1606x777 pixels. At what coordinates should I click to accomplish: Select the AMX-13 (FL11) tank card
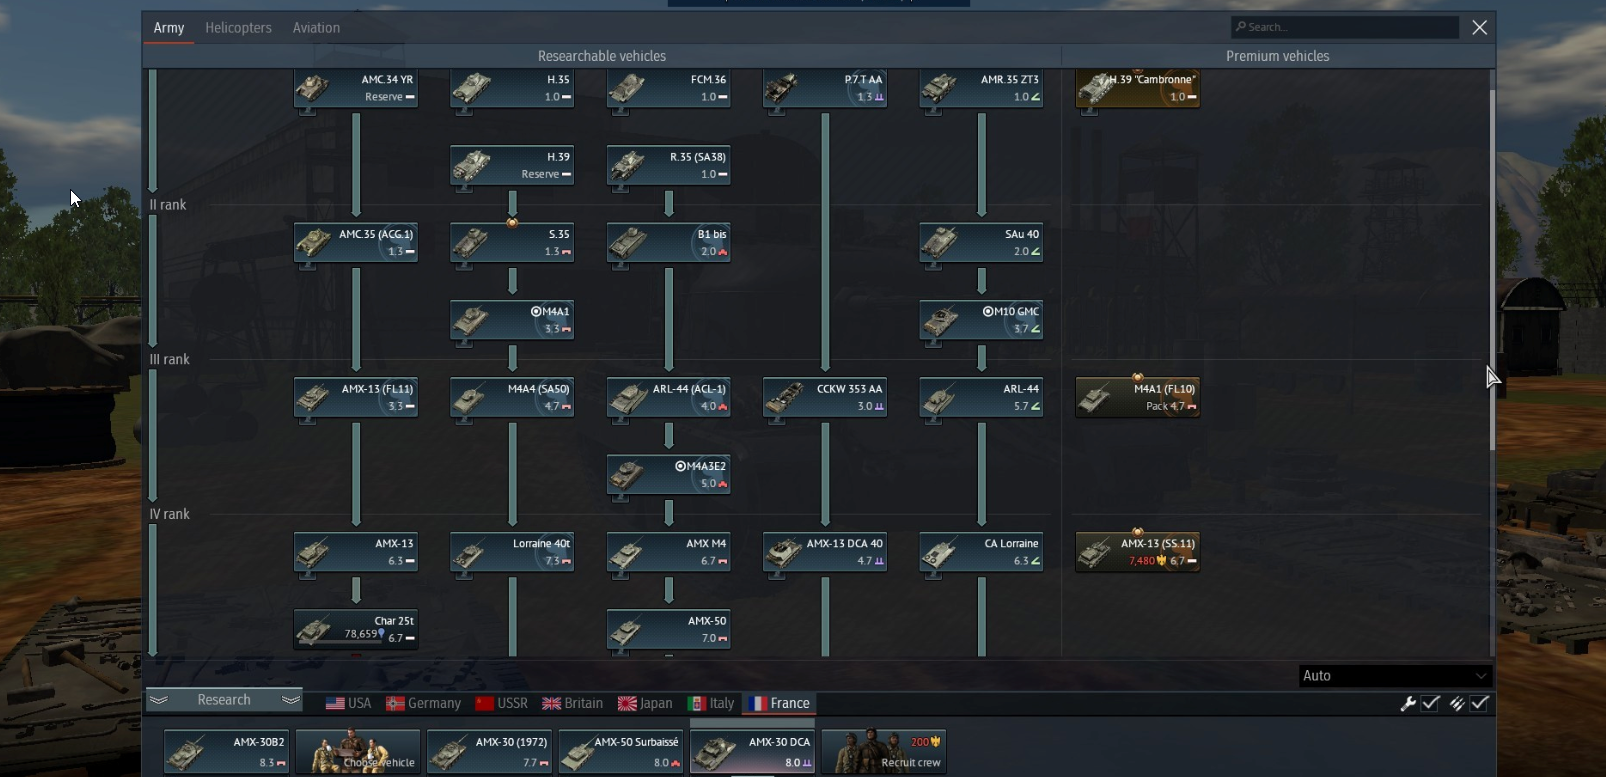356,397
